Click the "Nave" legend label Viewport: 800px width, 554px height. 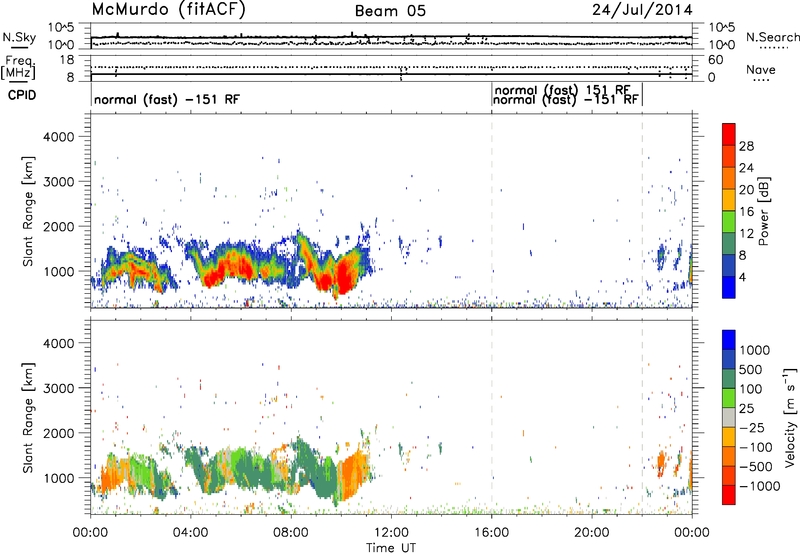click(x=761, y=70)
